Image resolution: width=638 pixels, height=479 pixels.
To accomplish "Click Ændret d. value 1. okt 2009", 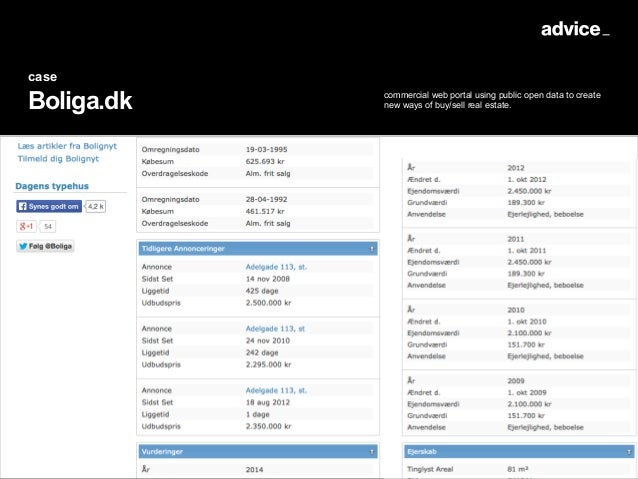I will [x=527, y=393].
